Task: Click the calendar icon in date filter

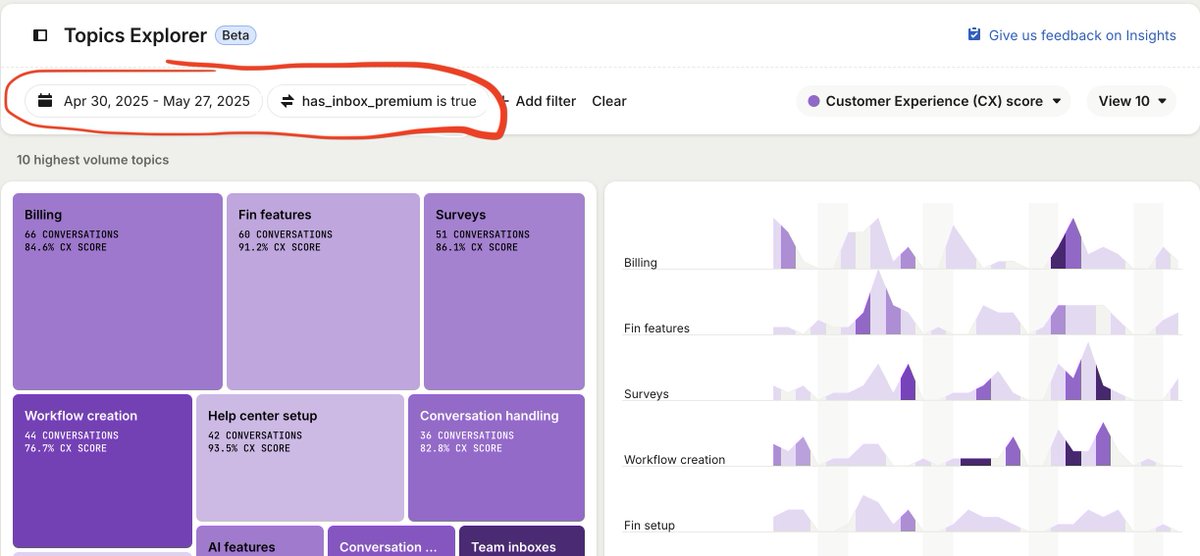Action: coord(45,101)
